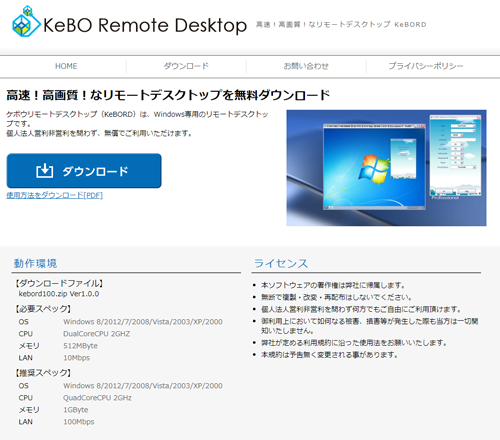Viewport: 500px width, 440px height.
Task: Click the download arrow icon on blue button
Action: 44,171
